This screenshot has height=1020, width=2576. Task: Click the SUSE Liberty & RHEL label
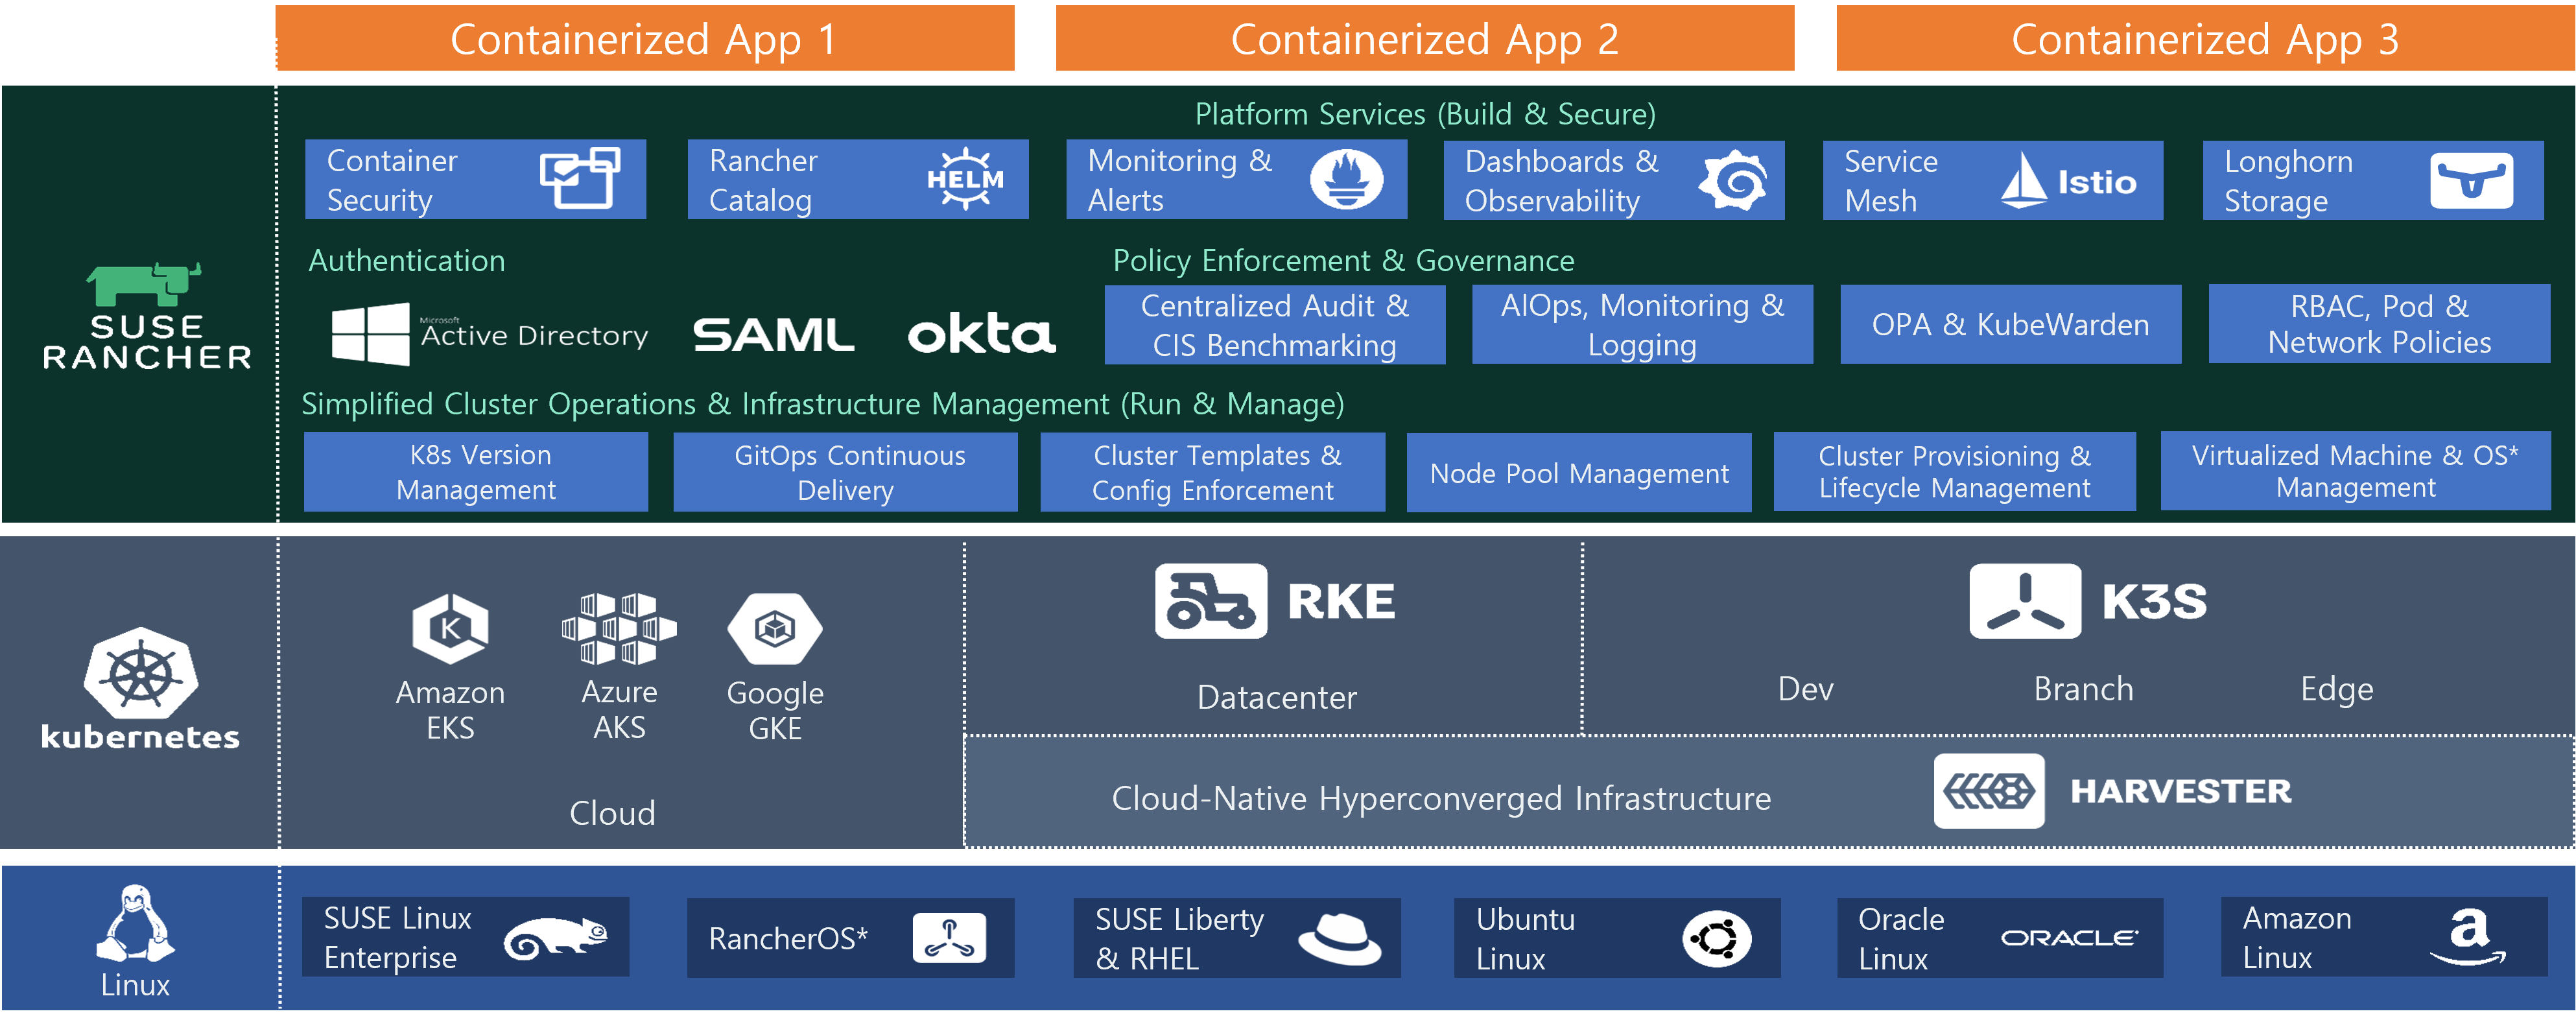(1179, 939)
